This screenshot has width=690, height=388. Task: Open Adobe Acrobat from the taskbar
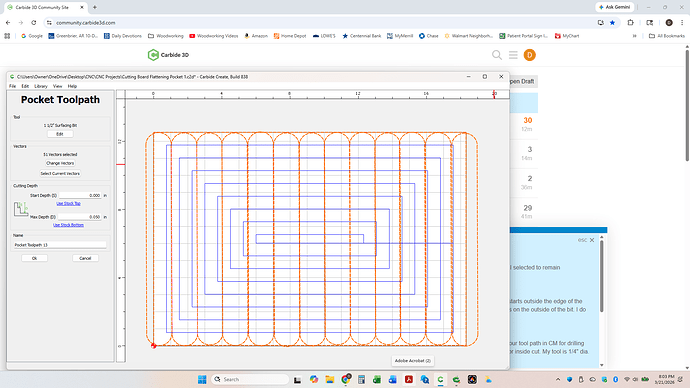coord(409,379)
